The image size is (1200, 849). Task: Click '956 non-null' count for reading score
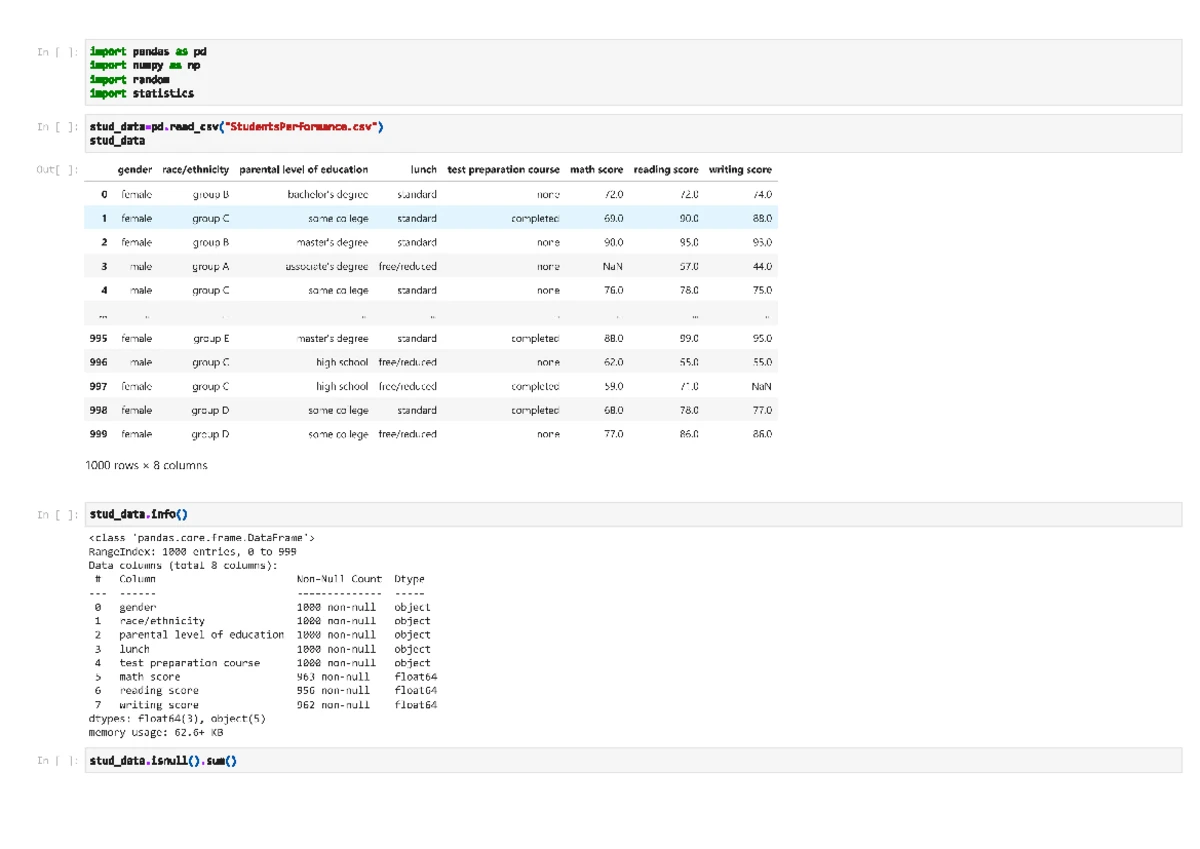(x=333, y=690)
